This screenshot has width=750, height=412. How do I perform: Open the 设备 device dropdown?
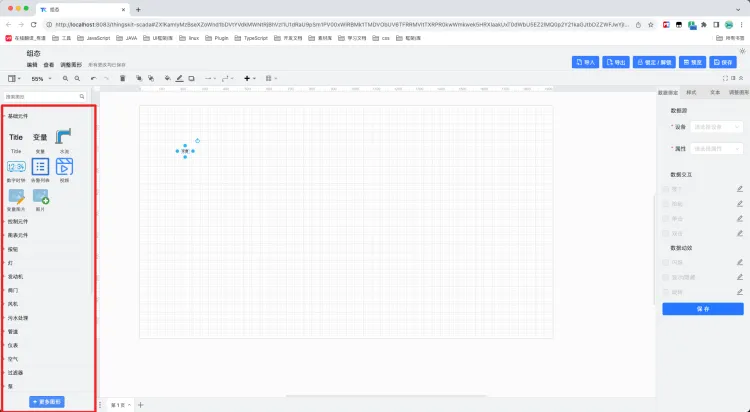tap(717, 127)
